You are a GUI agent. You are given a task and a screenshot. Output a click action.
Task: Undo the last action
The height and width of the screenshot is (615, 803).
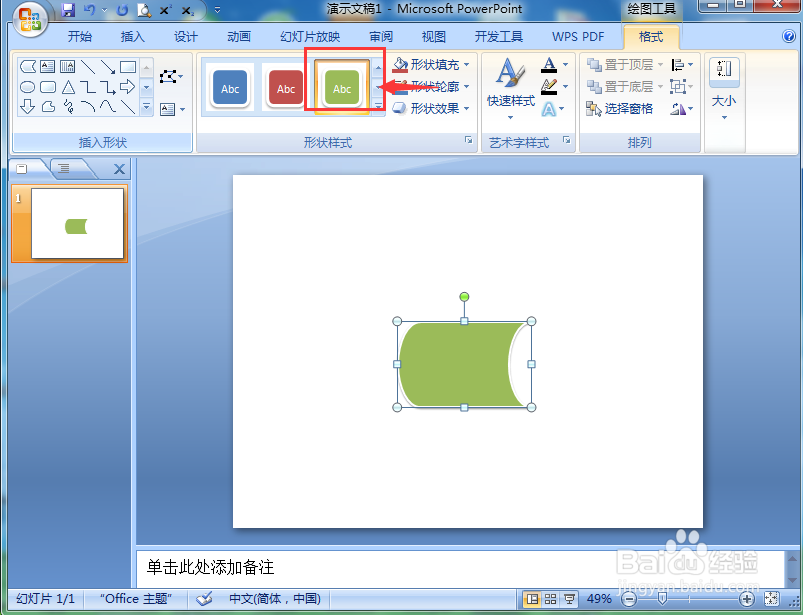90,10
